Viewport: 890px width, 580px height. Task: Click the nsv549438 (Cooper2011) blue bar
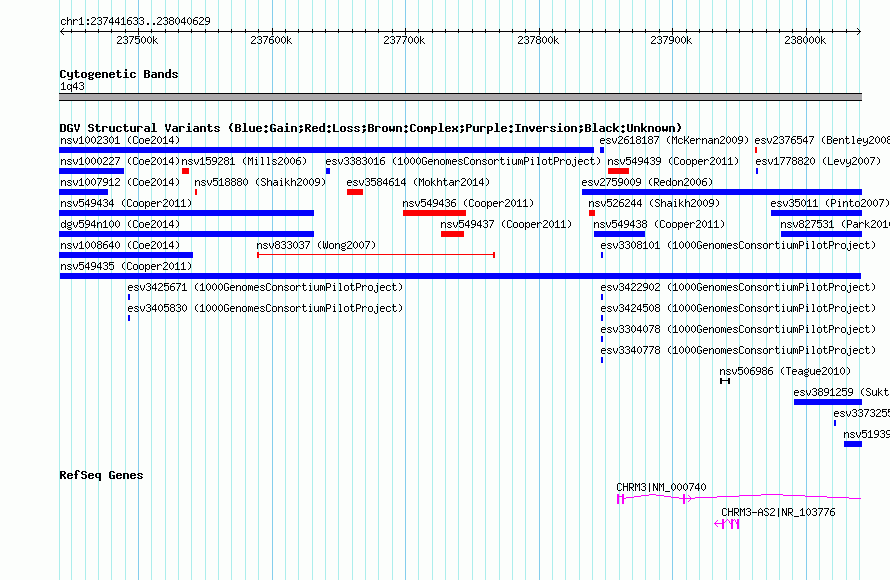(x=619, y=234)
